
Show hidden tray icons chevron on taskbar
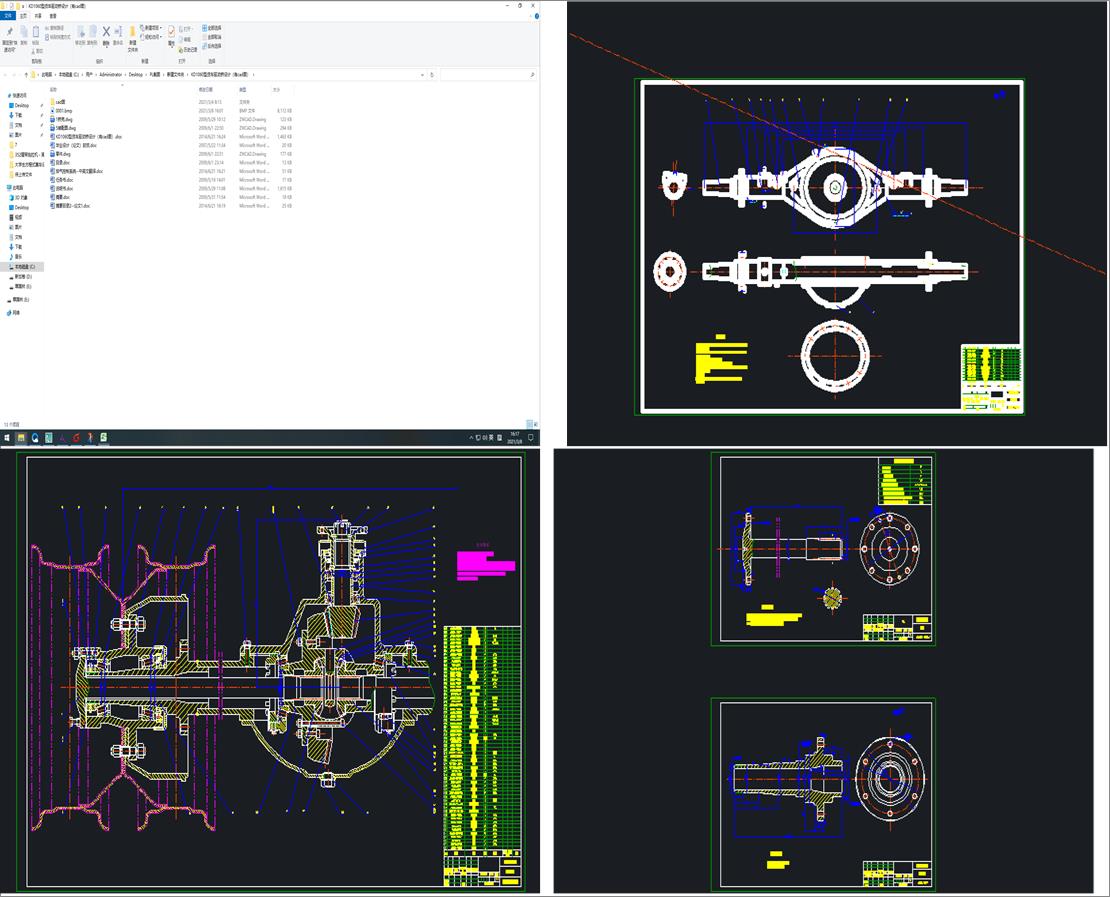tap(471, 438)
